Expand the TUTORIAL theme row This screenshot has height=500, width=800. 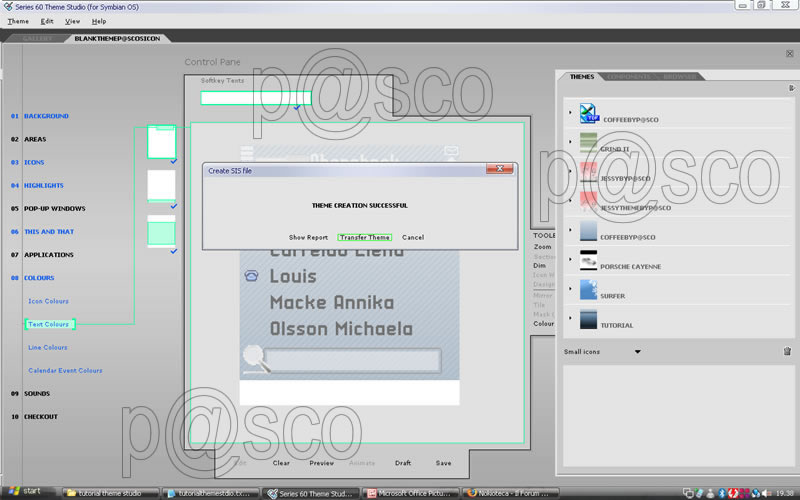570,318
